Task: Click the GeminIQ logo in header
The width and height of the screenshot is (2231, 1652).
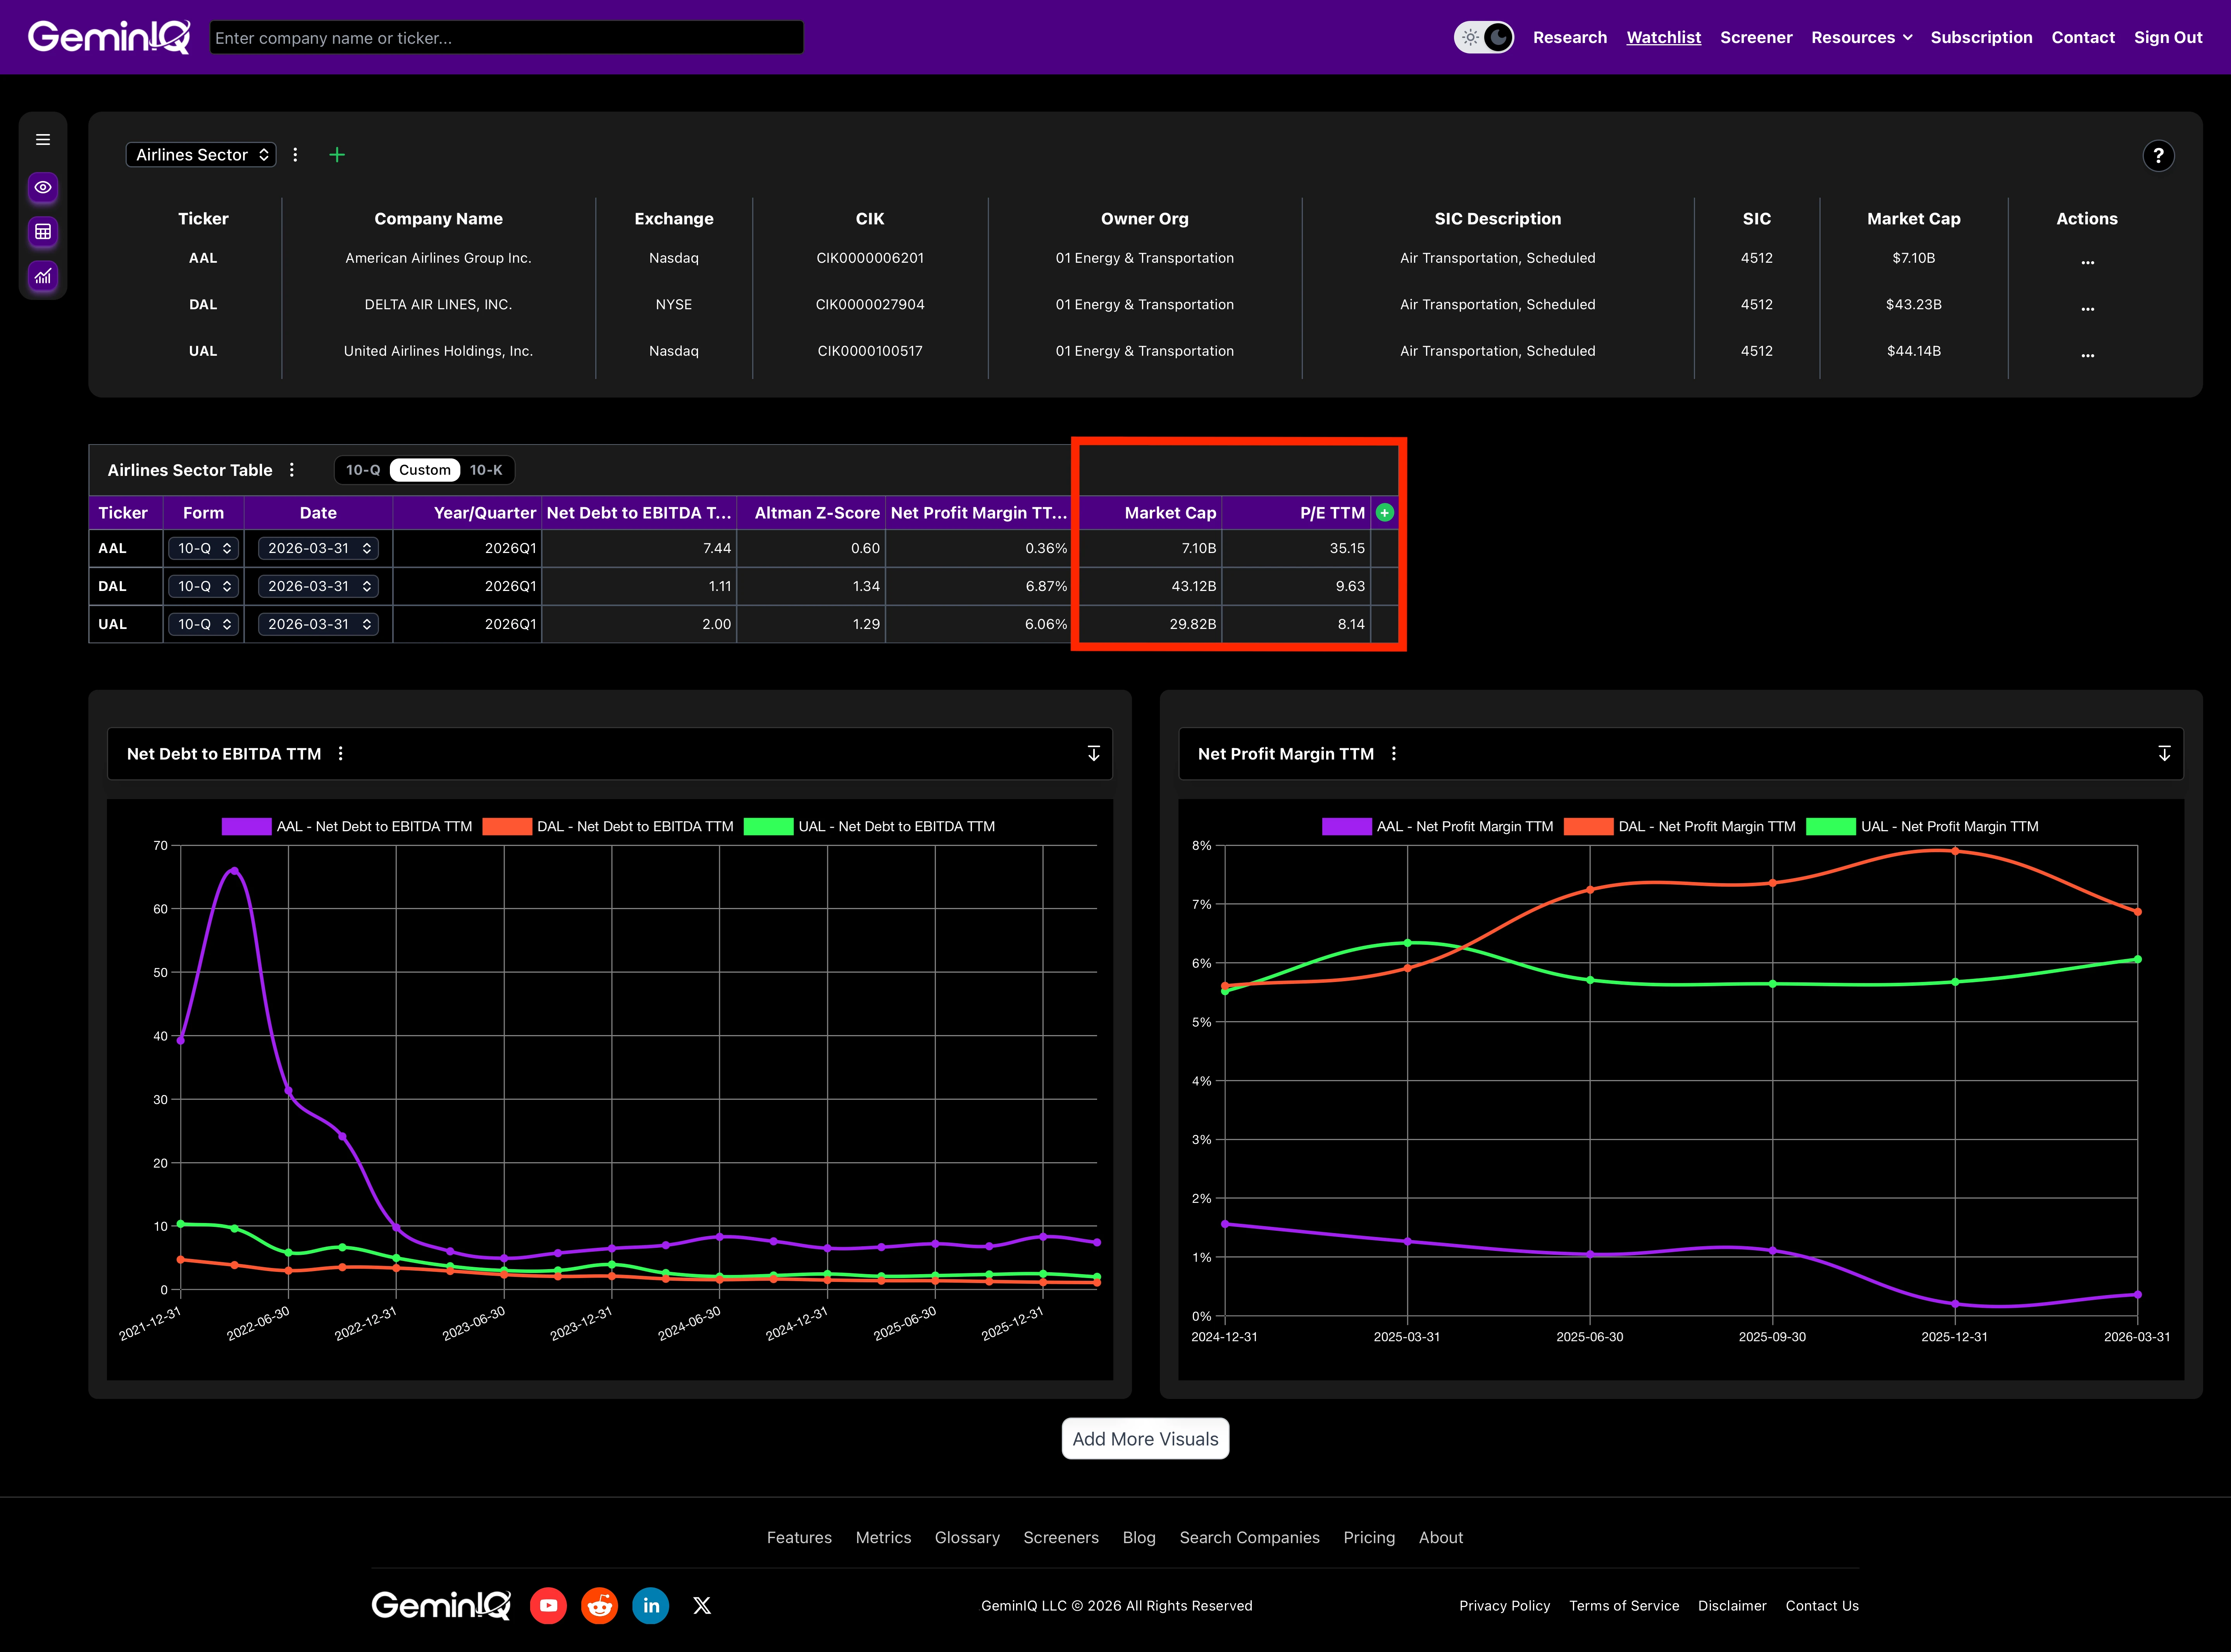Action: (109, 37)
